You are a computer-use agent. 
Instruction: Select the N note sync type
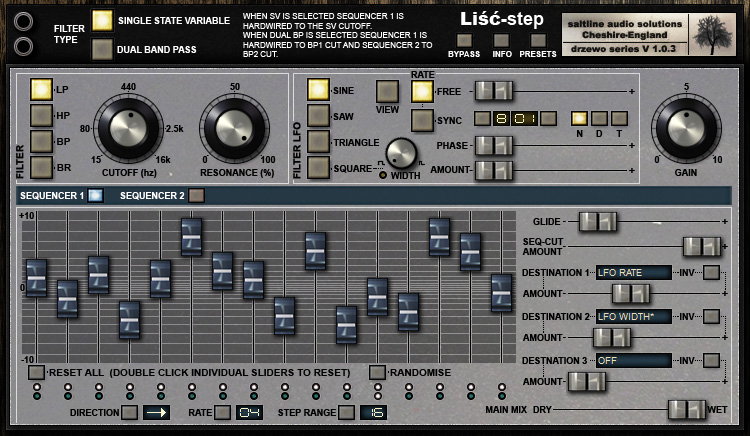579,118
